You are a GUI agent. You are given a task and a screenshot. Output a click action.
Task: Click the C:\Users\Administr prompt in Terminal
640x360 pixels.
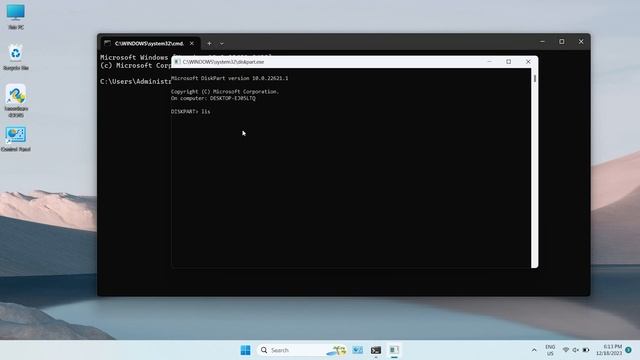pos(136,82)
